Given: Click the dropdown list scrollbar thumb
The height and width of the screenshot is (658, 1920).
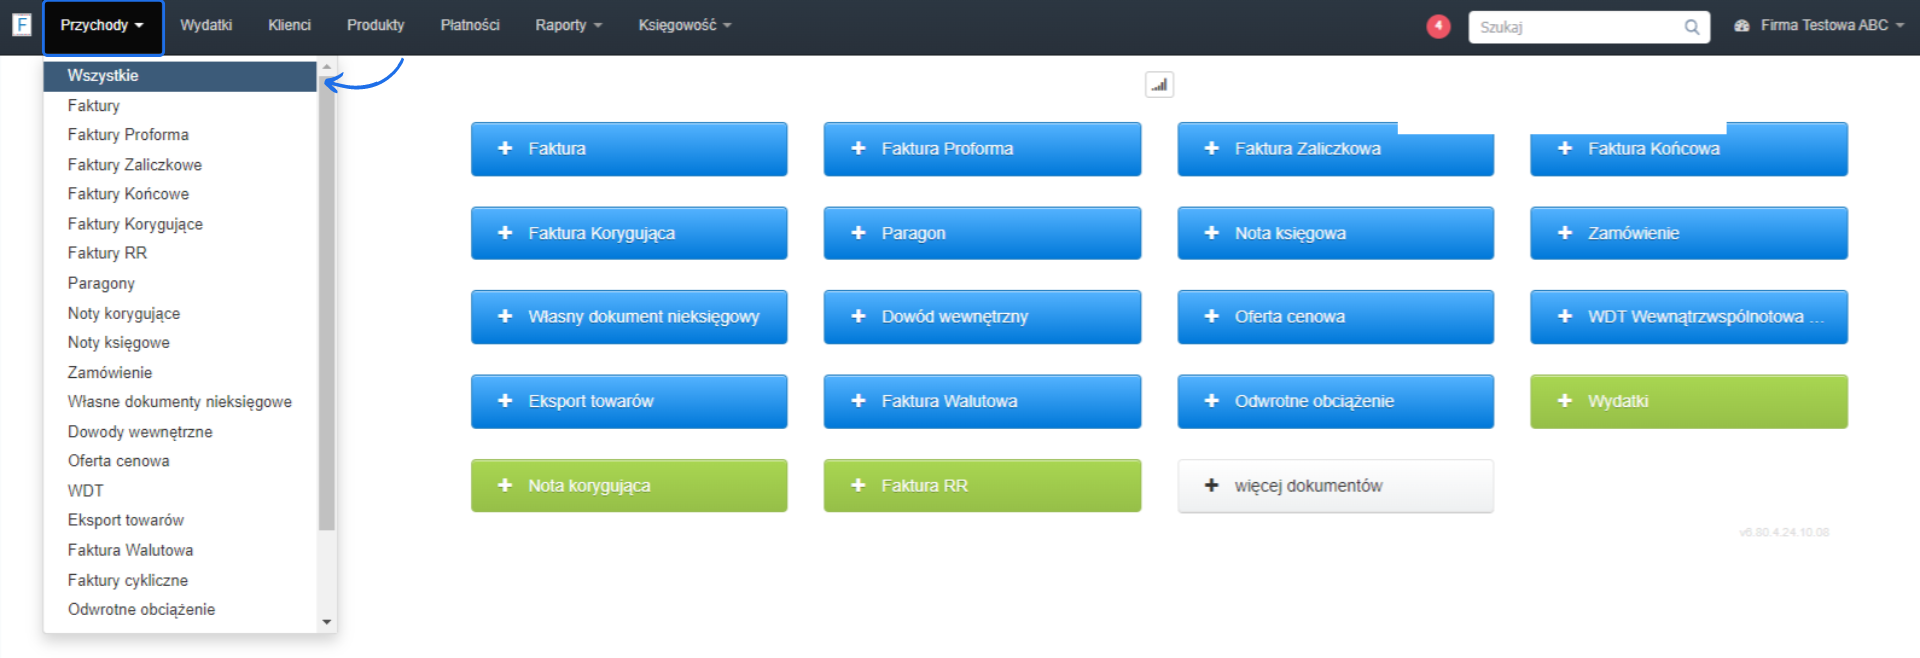Looking at the screenshot, I should (x=327, y=303).
